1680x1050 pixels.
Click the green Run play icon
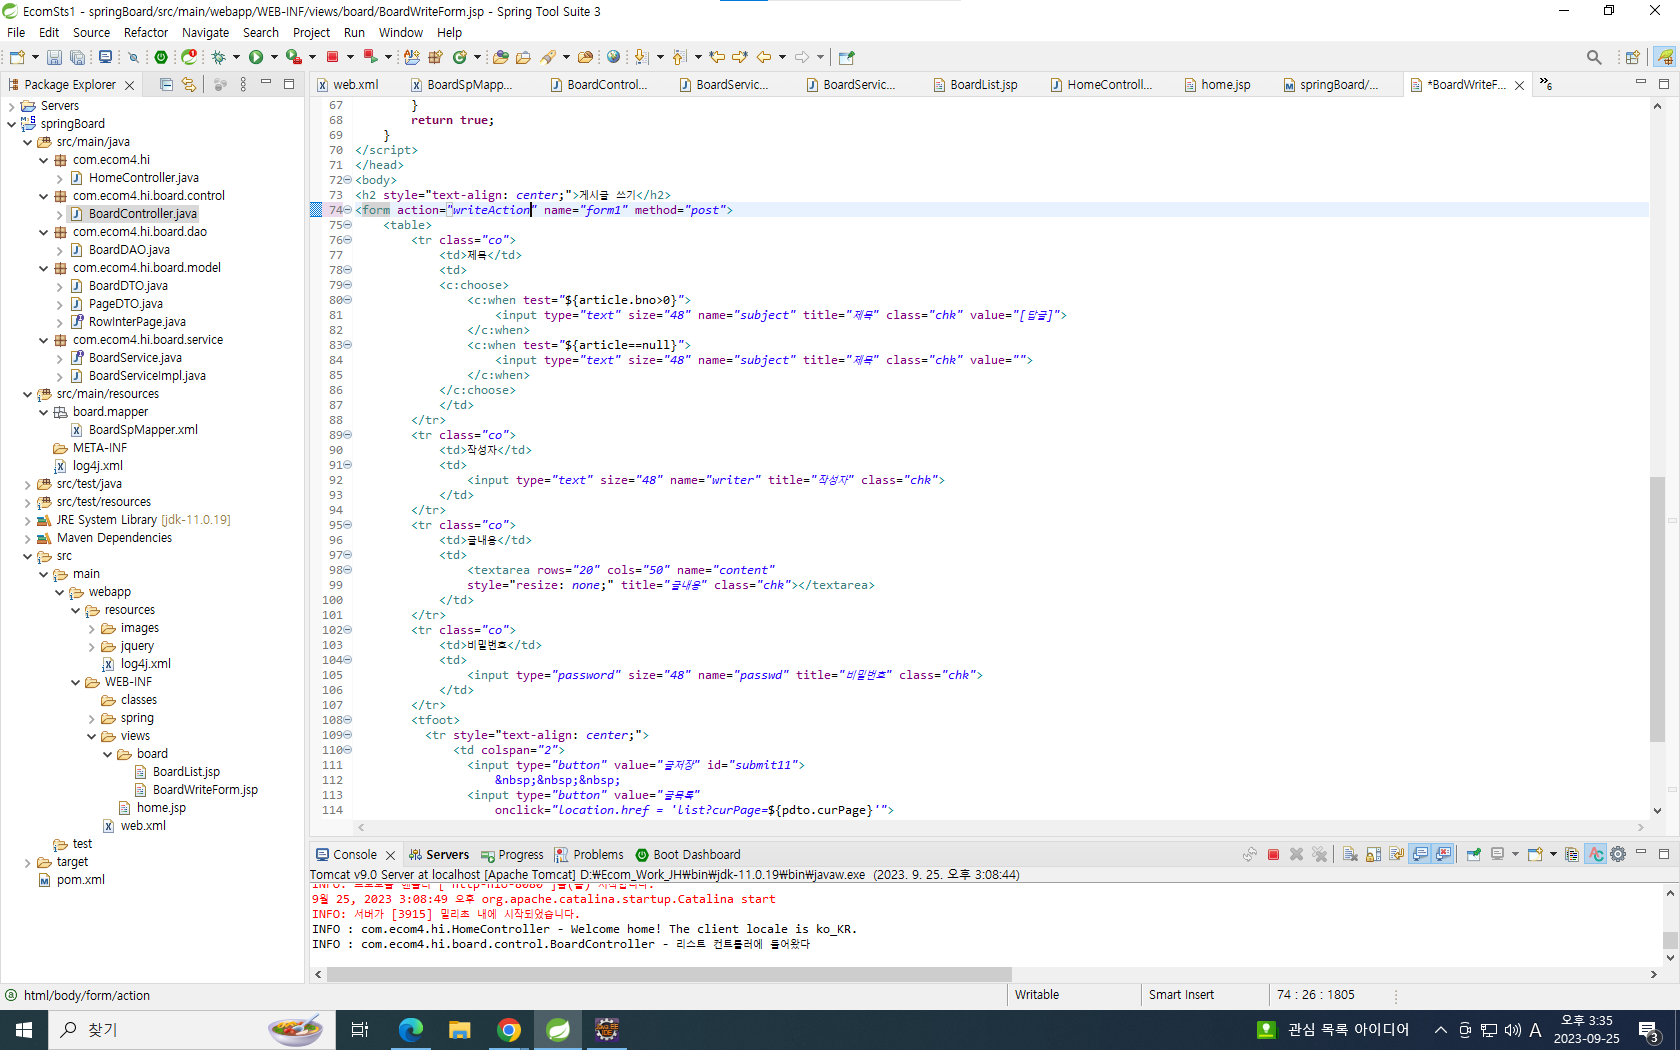(256, 57)
